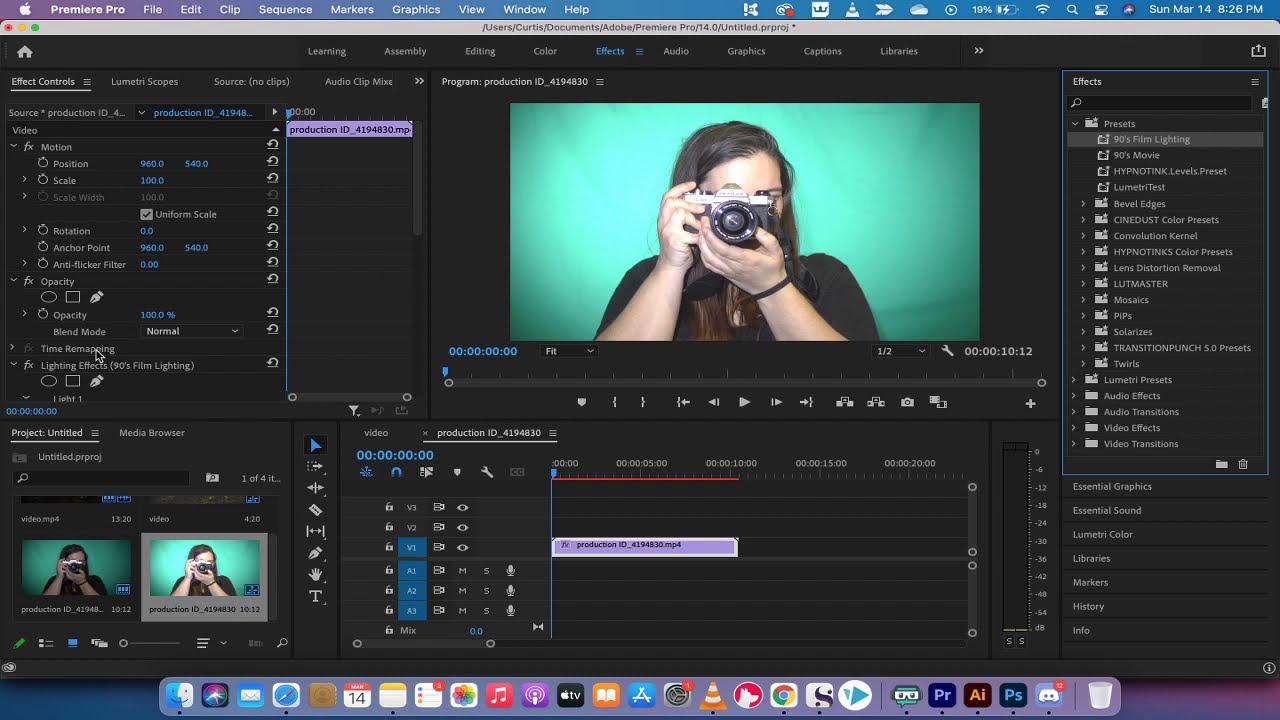
Task: Toggle lock on track V1
Action: coord(389,548)
